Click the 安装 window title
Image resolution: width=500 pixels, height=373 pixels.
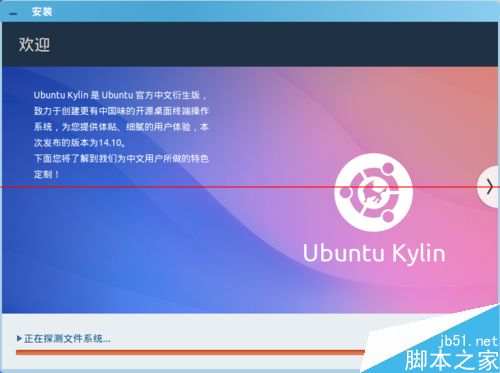(x=42, y=12)
